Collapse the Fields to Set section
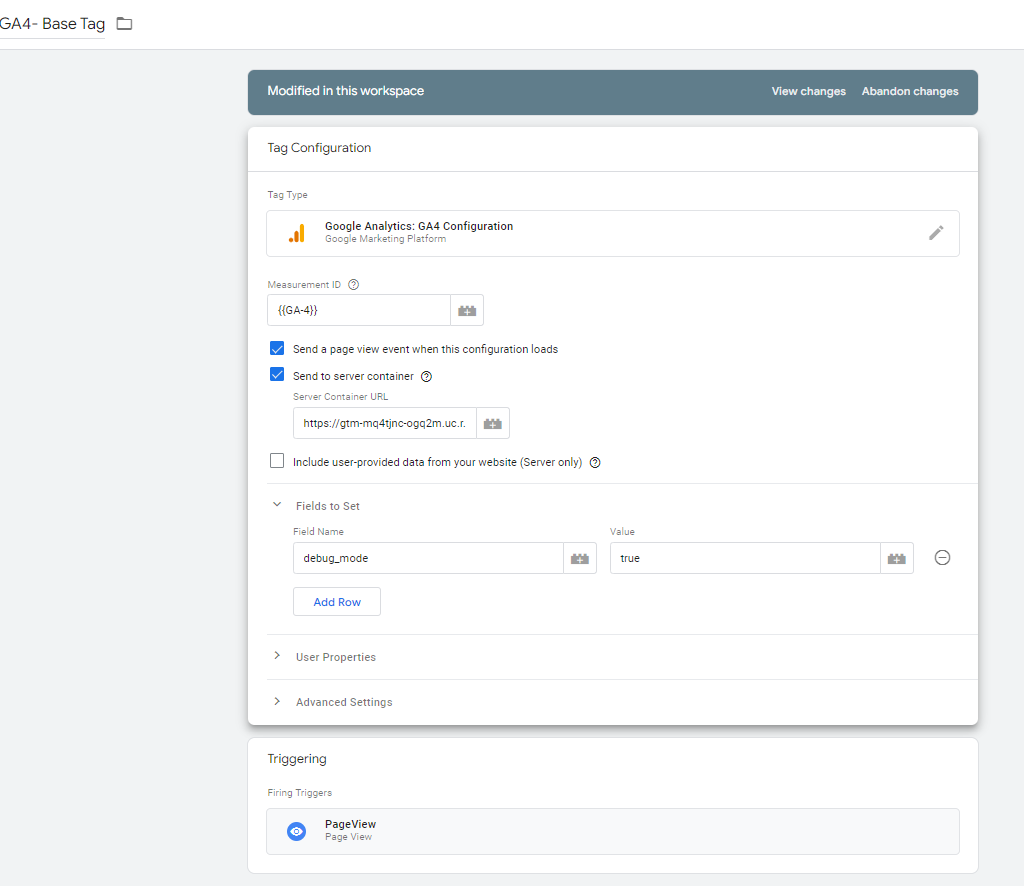 click(277, 505)
